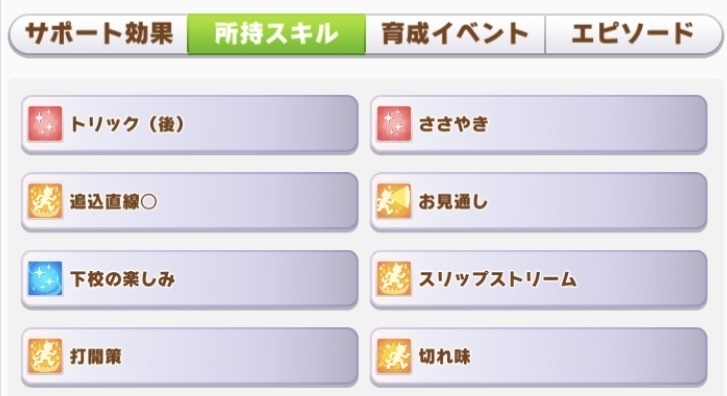Image resolution: width=727 pixels, height=396 pixels.
Task: Click the orange runner icon for 切れ味
Action: click(394, 356)
